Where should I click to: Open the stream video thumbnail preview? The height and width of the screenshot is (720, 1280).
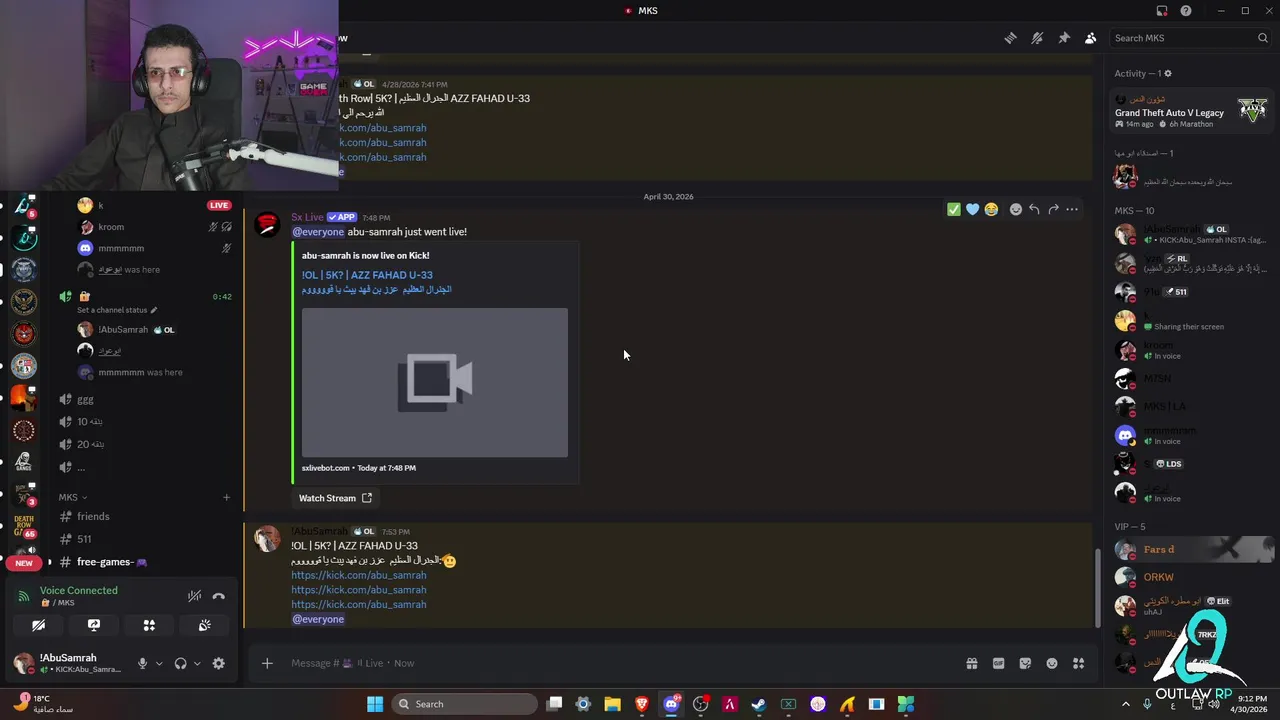pyautogui.click(x=435, y=382)
